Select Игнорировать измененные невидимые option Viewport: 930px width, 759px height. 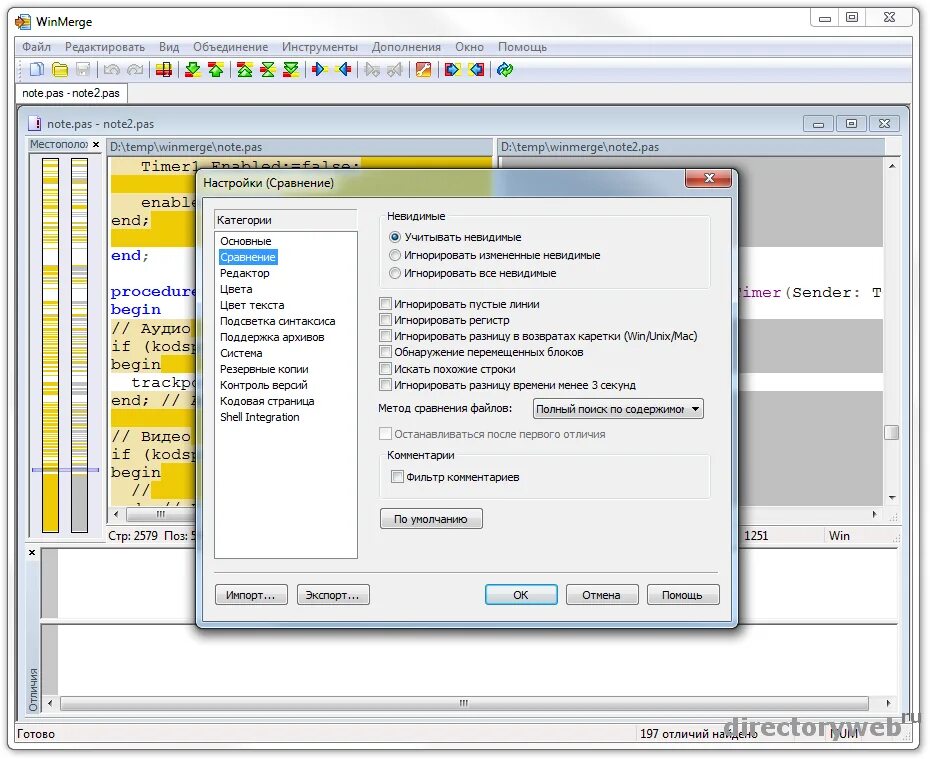(394, 255)
